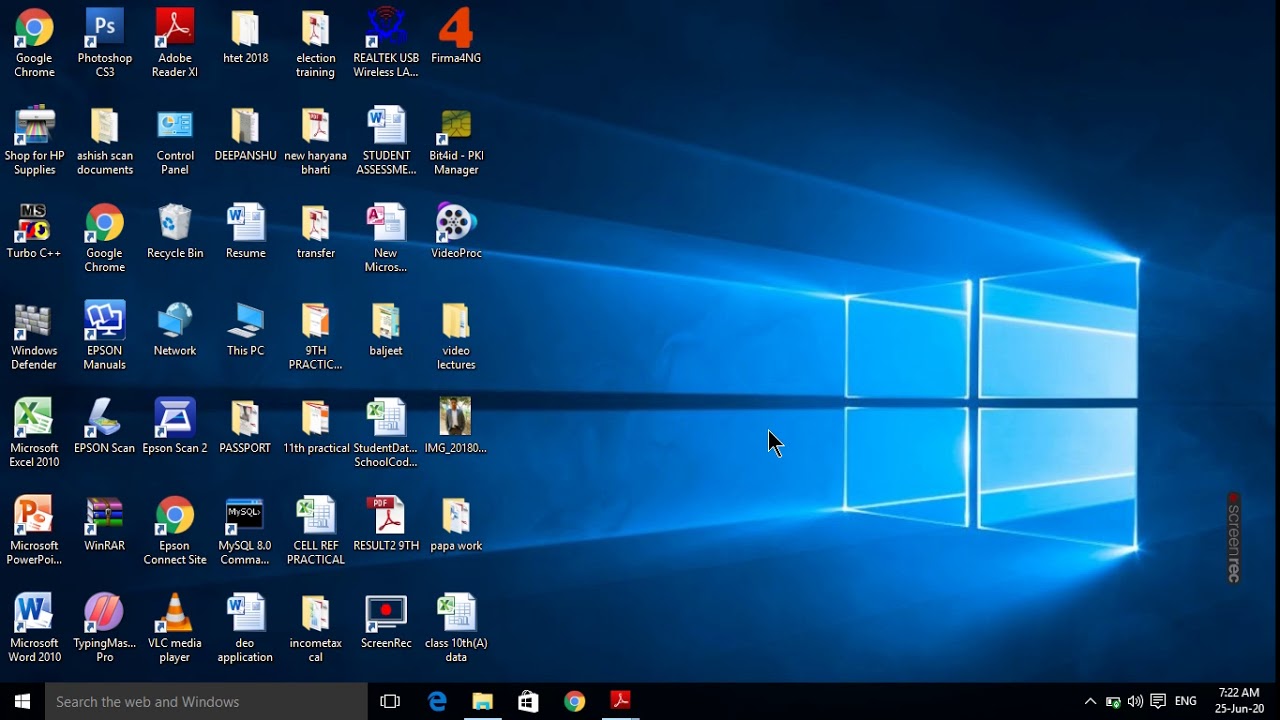Select the DEEPANSHU folder
The image size is (1280, 720).
pos(245,134)
